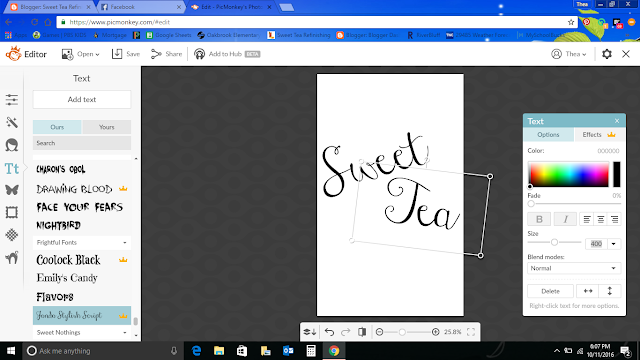Choose the Charon's Cool font

tap(61, 169)
